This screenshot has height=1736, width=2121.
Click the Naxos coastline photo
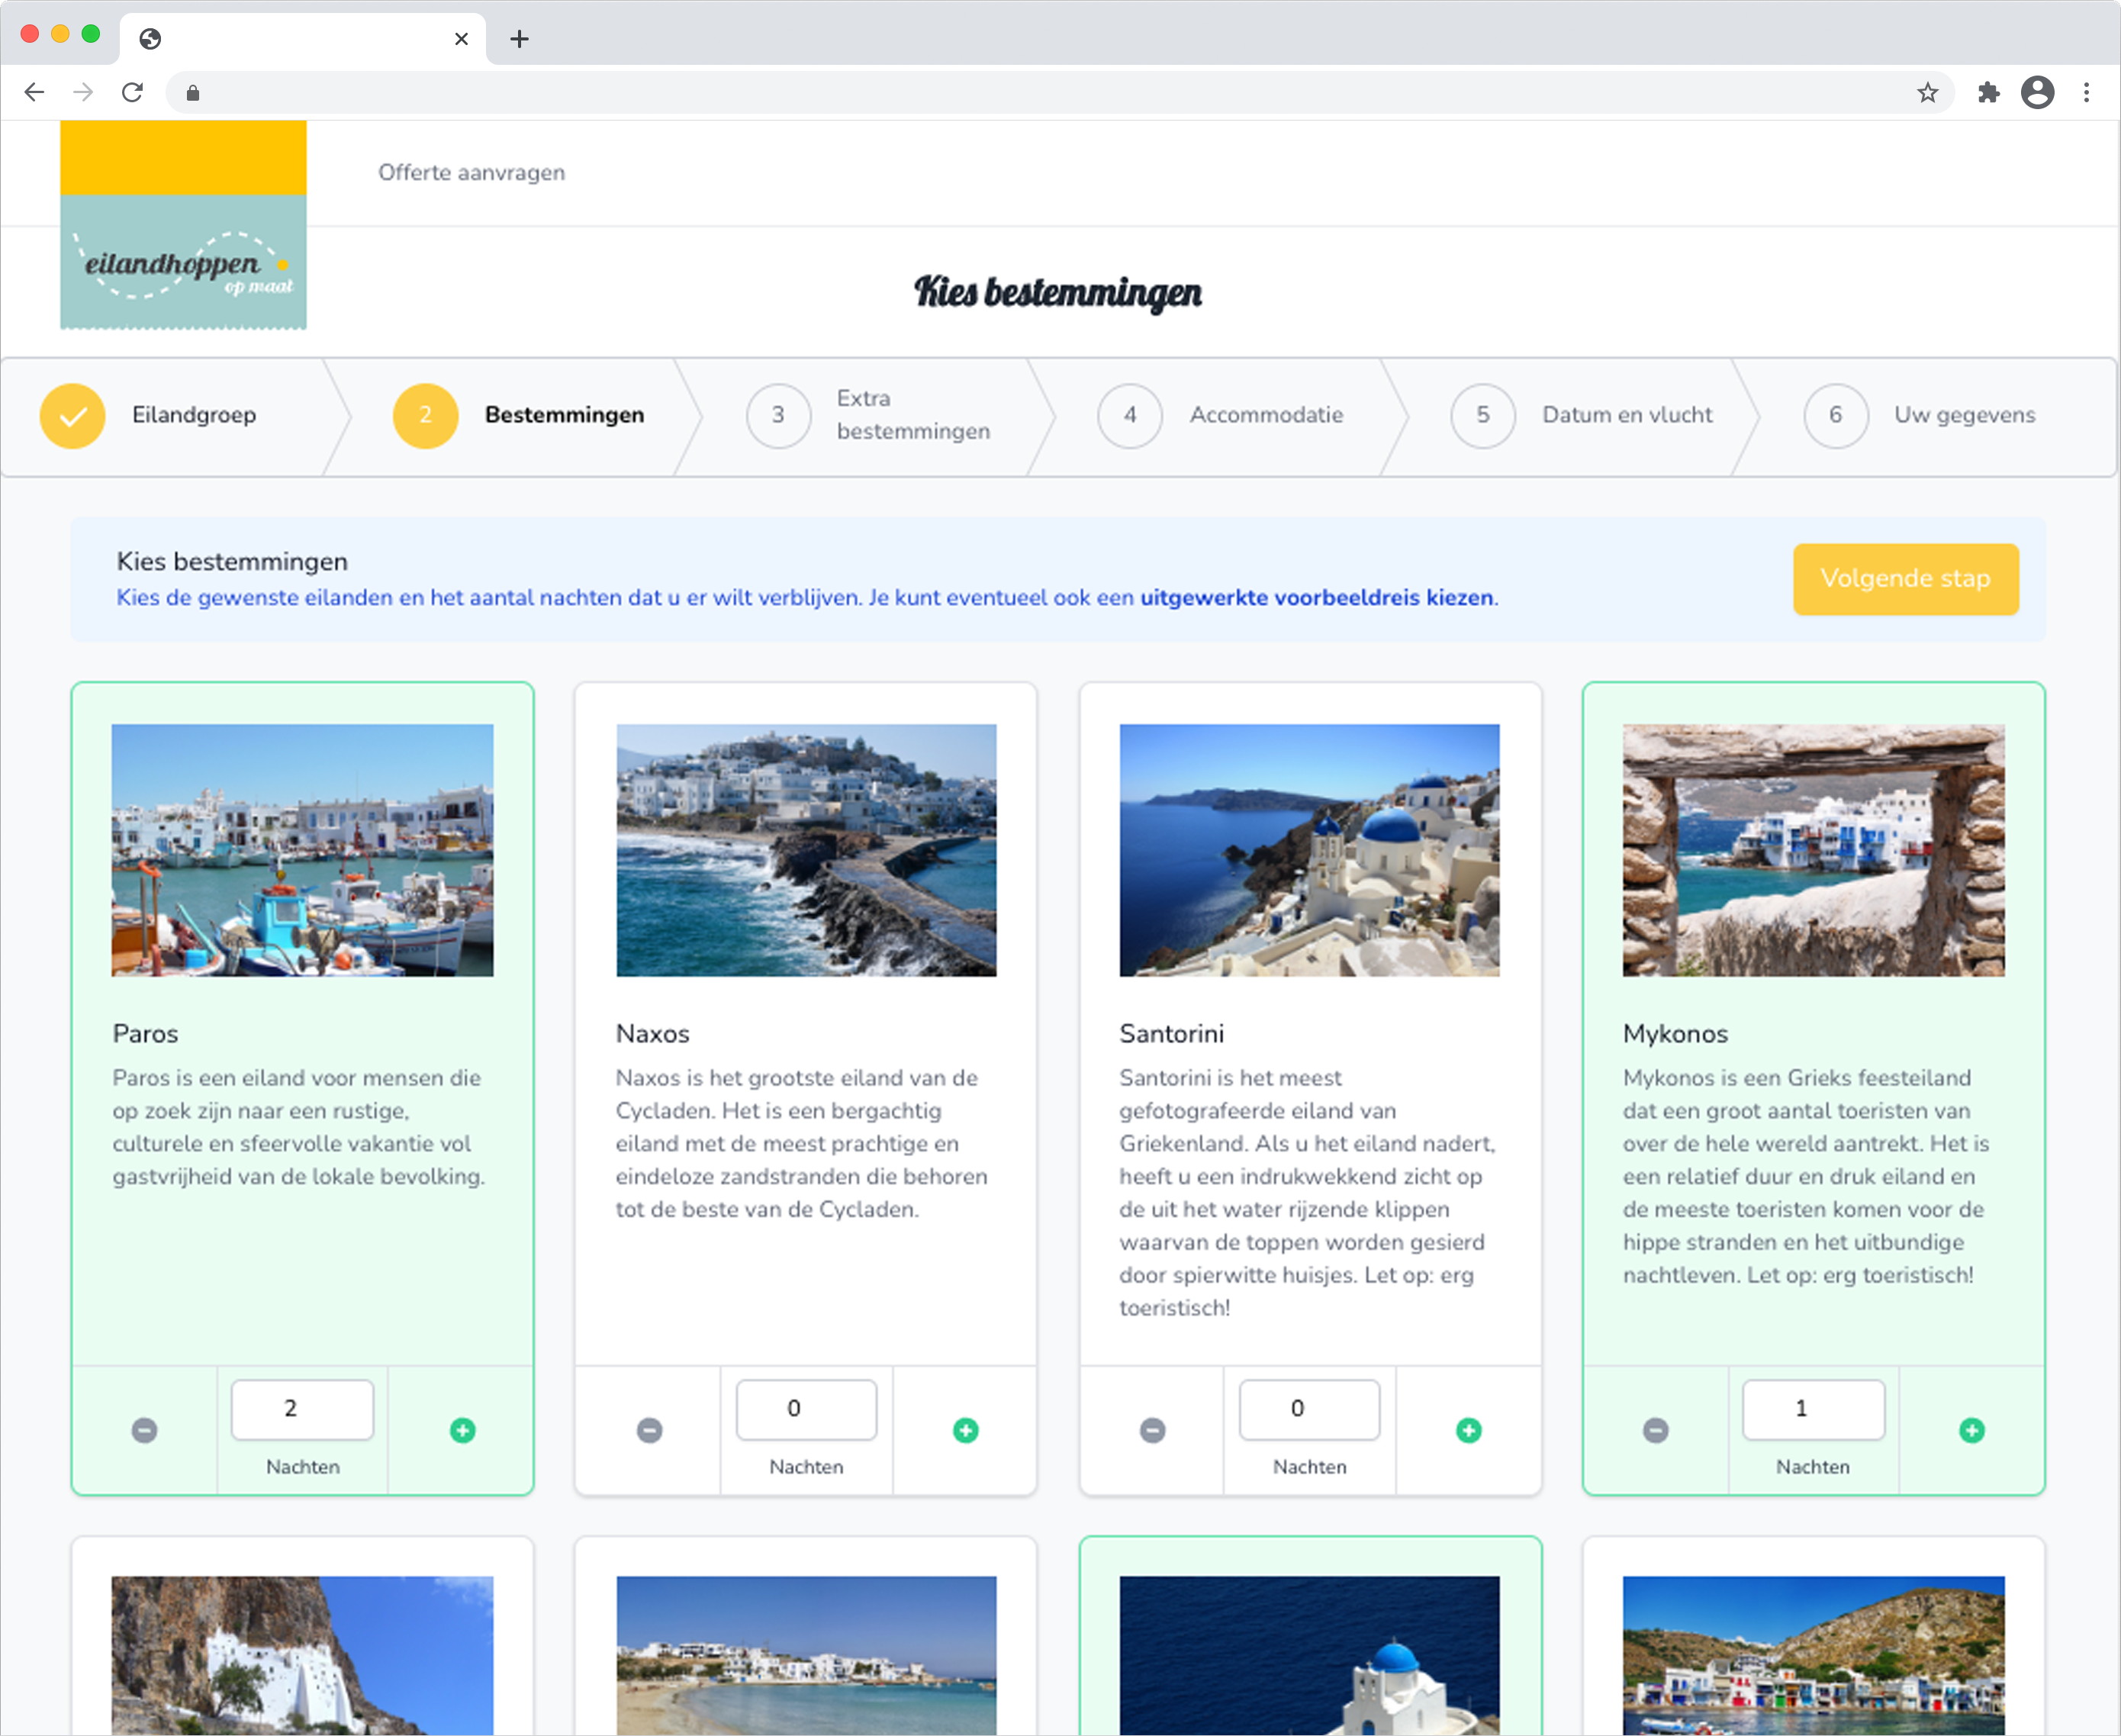tap(806, 850)
